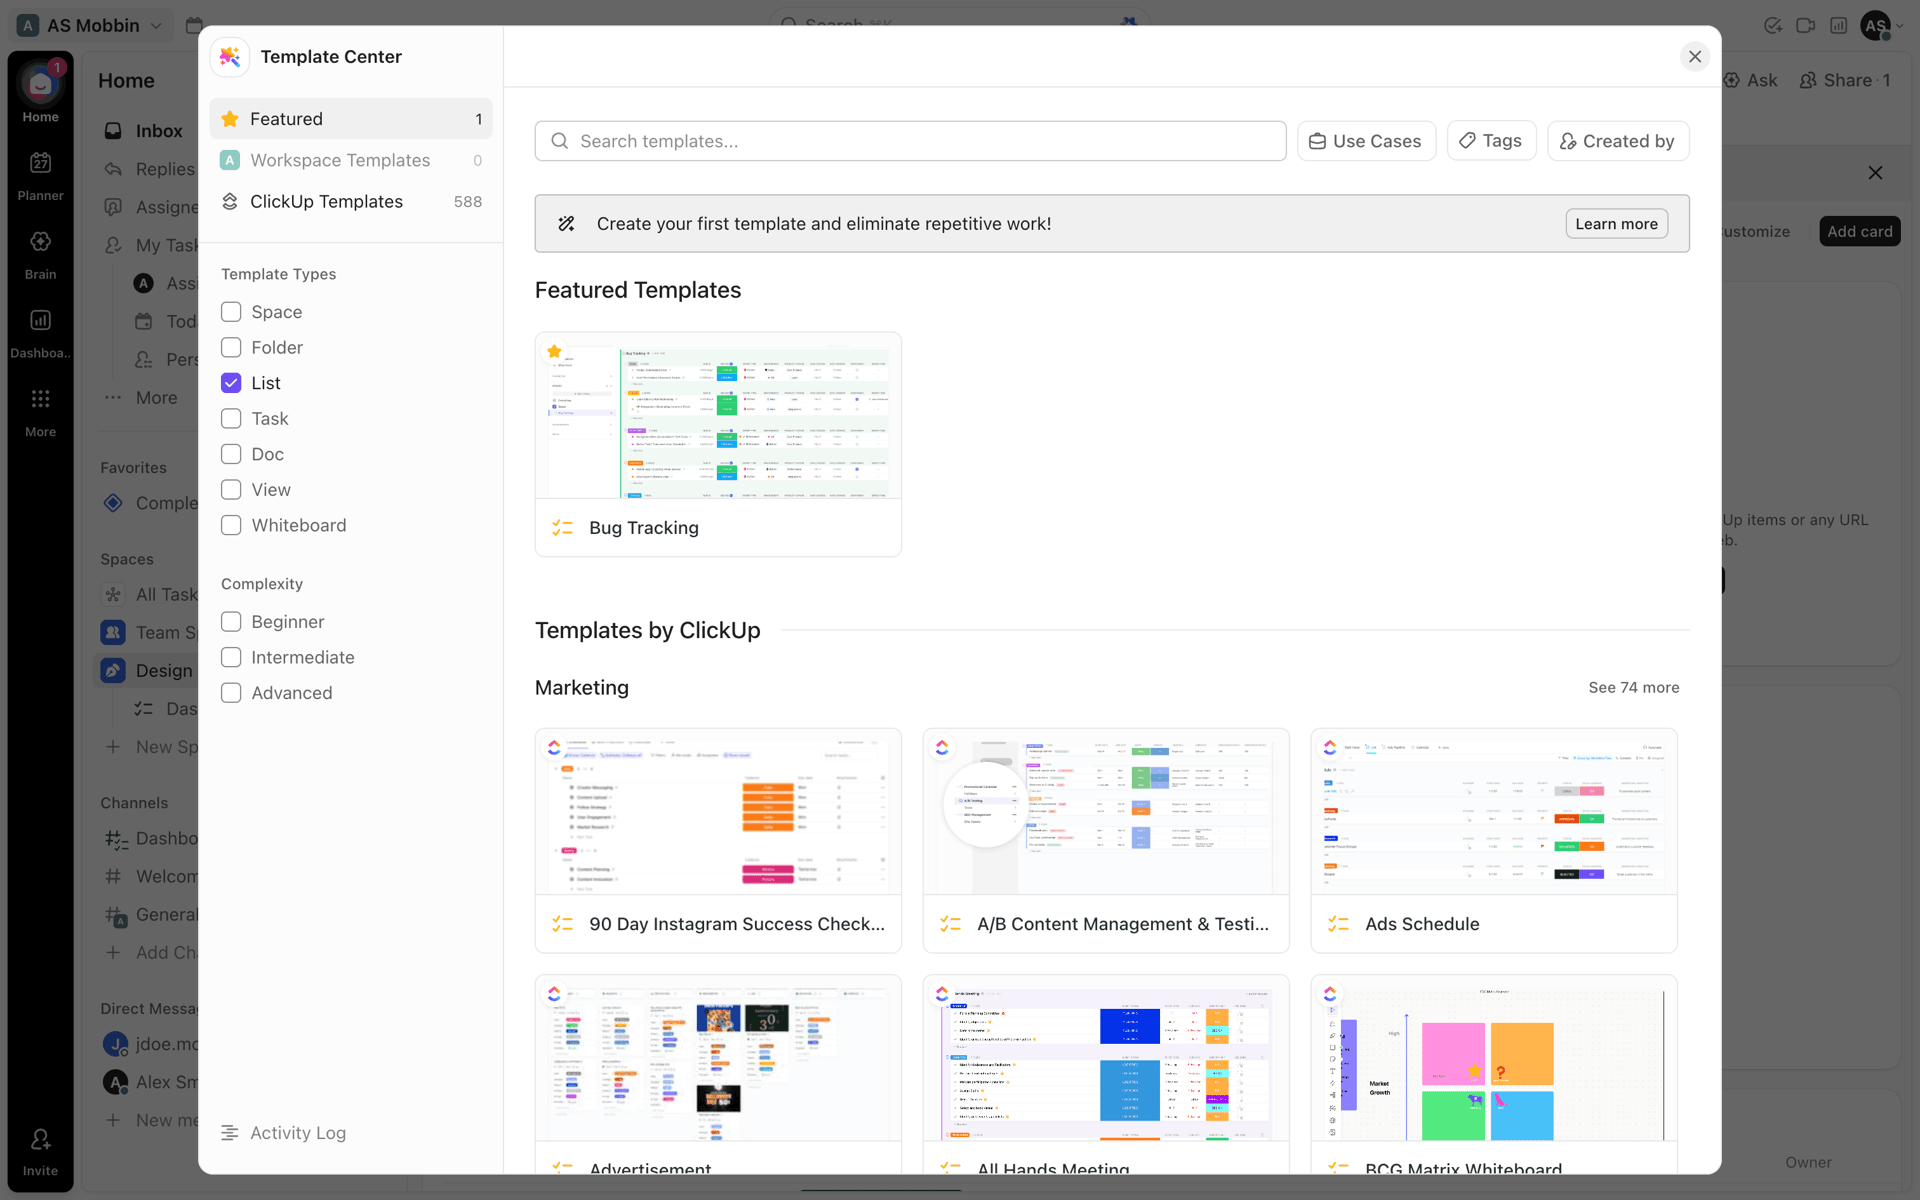Click the 90 Day Instagram list icon
Image resolution: width=1920 pixels, height=1200 pixels.
[x=563, y=924]
